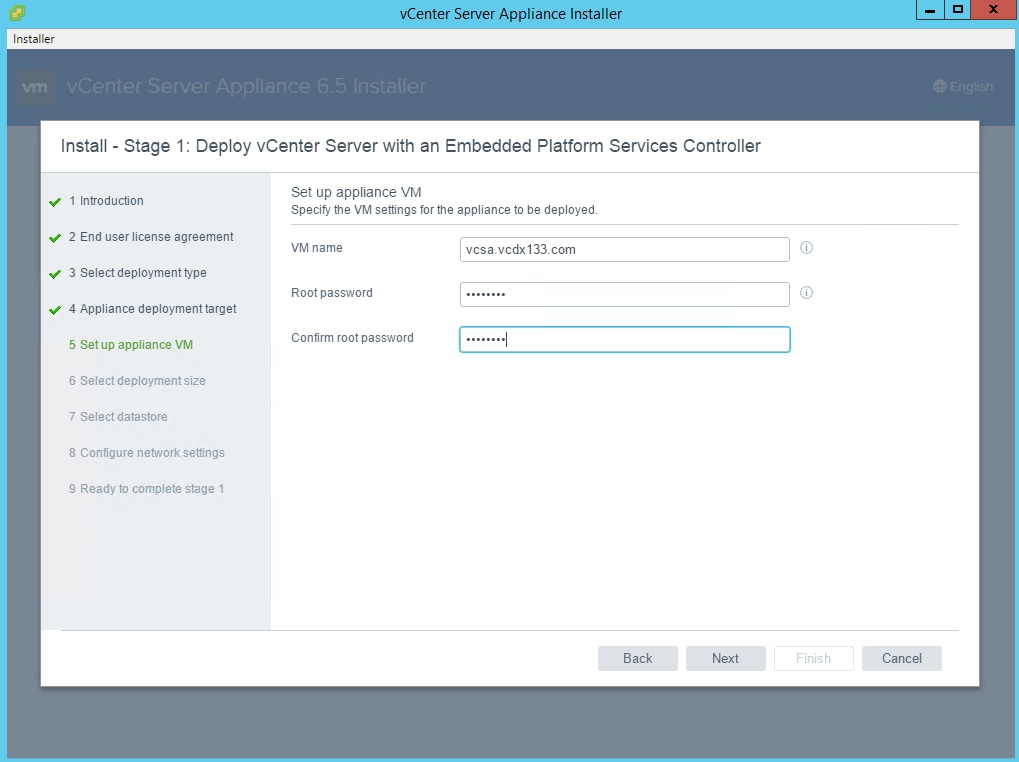
Task: Click step 8 Configure network settings
Action: tap(152, 453)
